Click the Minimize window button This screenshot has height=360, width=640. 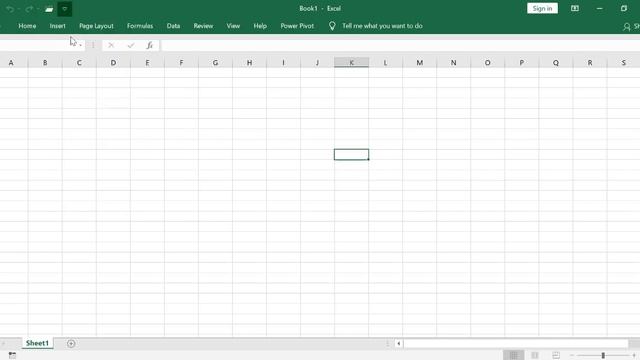(x=599, y=9)
